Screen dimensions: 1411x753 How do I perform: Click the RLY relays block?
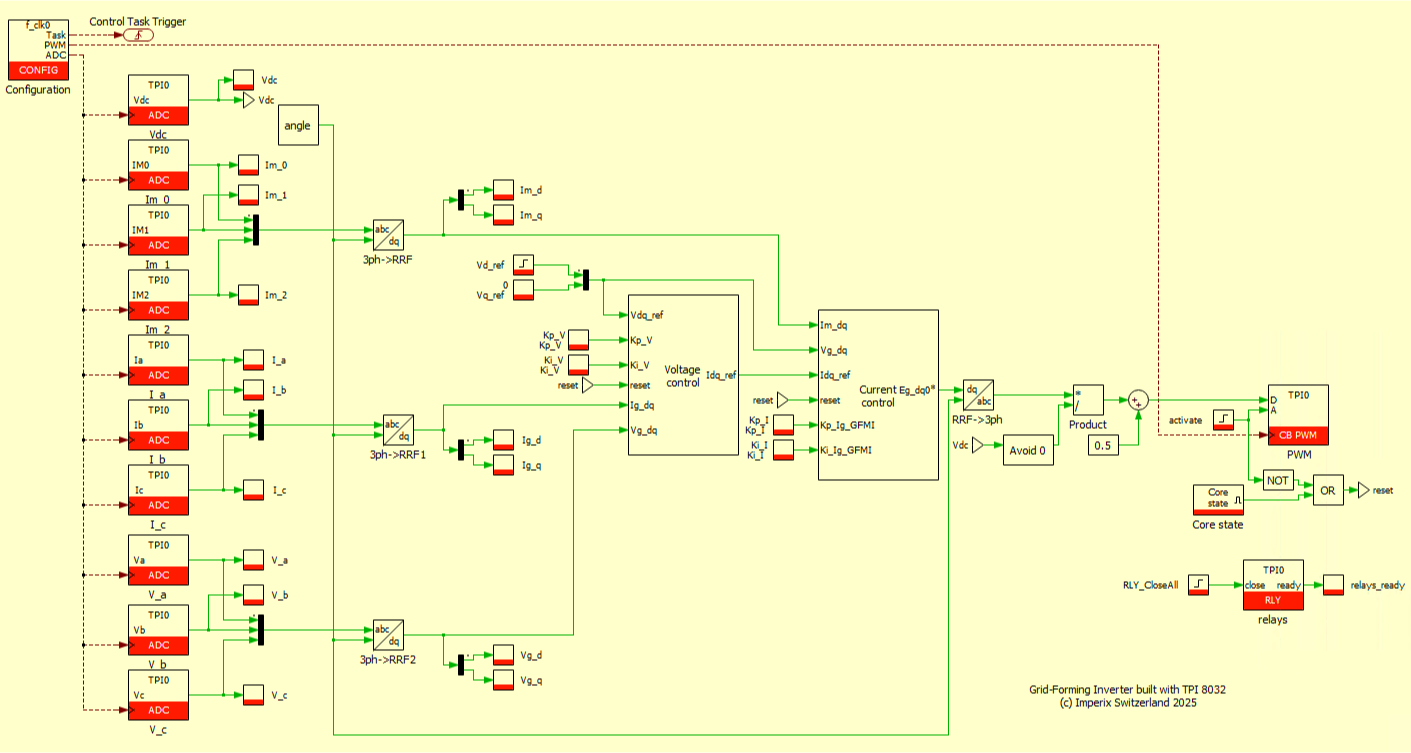click(x=1273, y=584)
